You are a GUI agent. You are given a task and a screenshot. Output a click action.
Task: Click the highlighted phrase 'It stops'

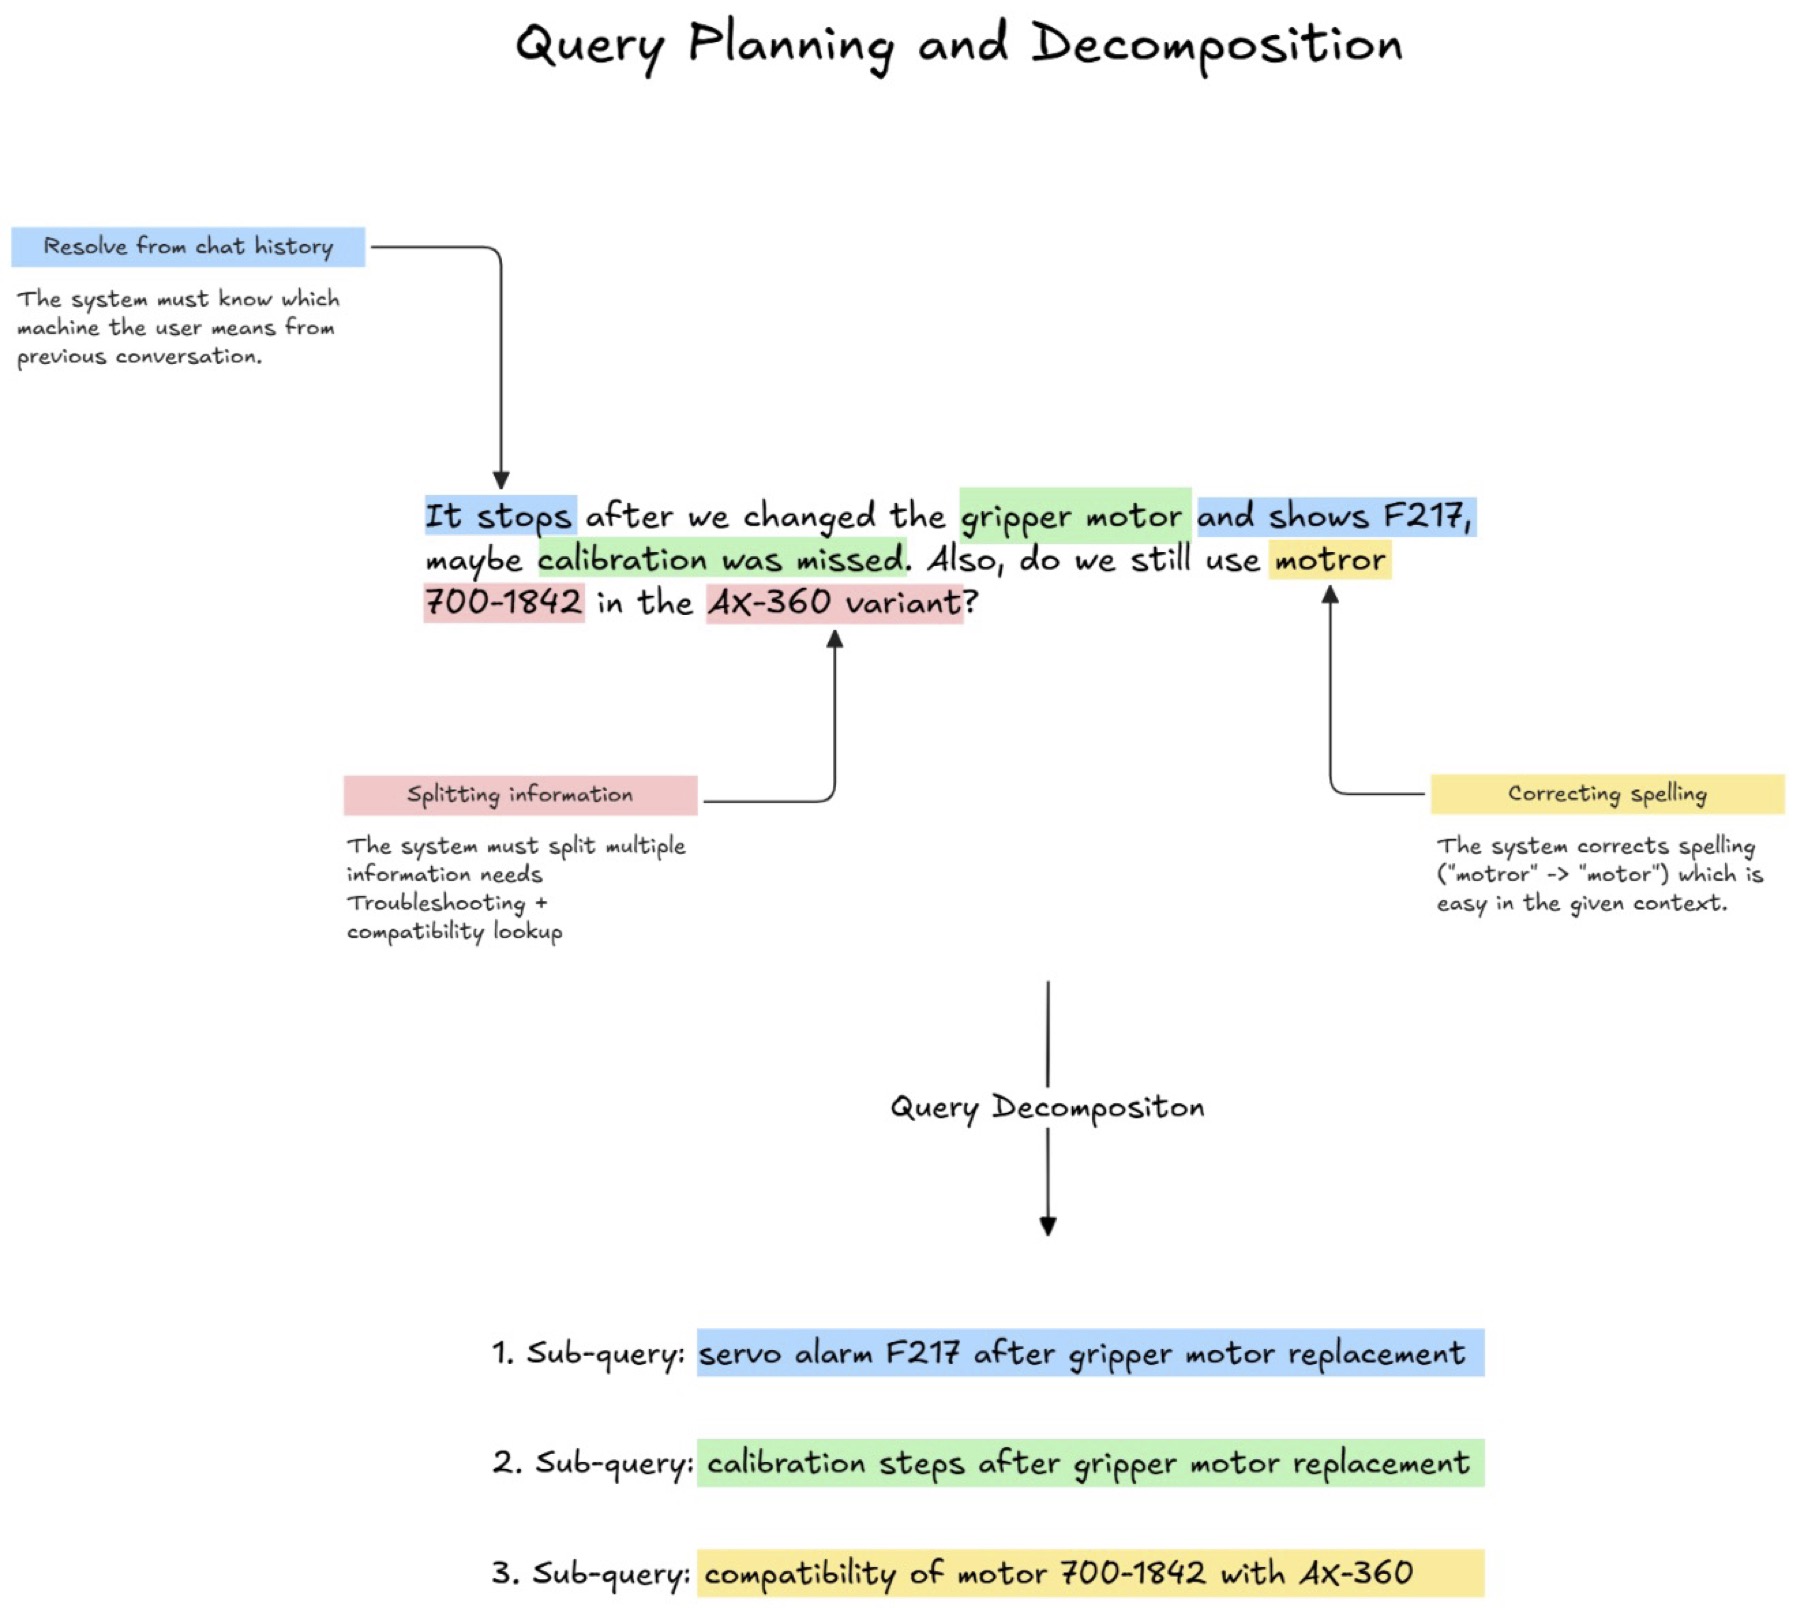tap(500, 516)
